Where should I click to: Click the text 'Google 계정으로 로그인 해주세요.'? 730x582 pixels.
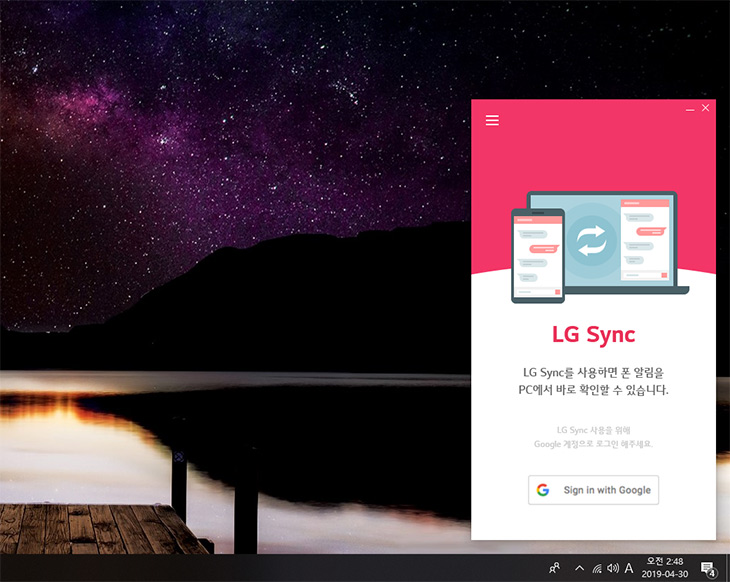click(x=594, y=444)
